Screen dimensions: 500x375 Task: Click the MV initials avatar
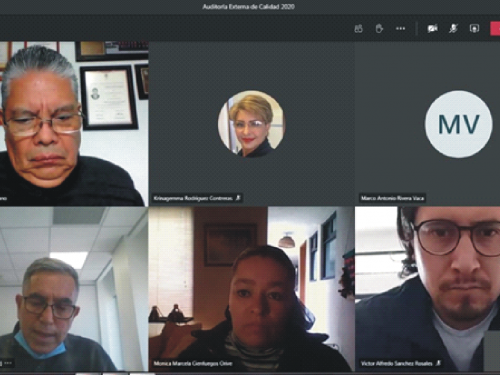coord(459,124)
